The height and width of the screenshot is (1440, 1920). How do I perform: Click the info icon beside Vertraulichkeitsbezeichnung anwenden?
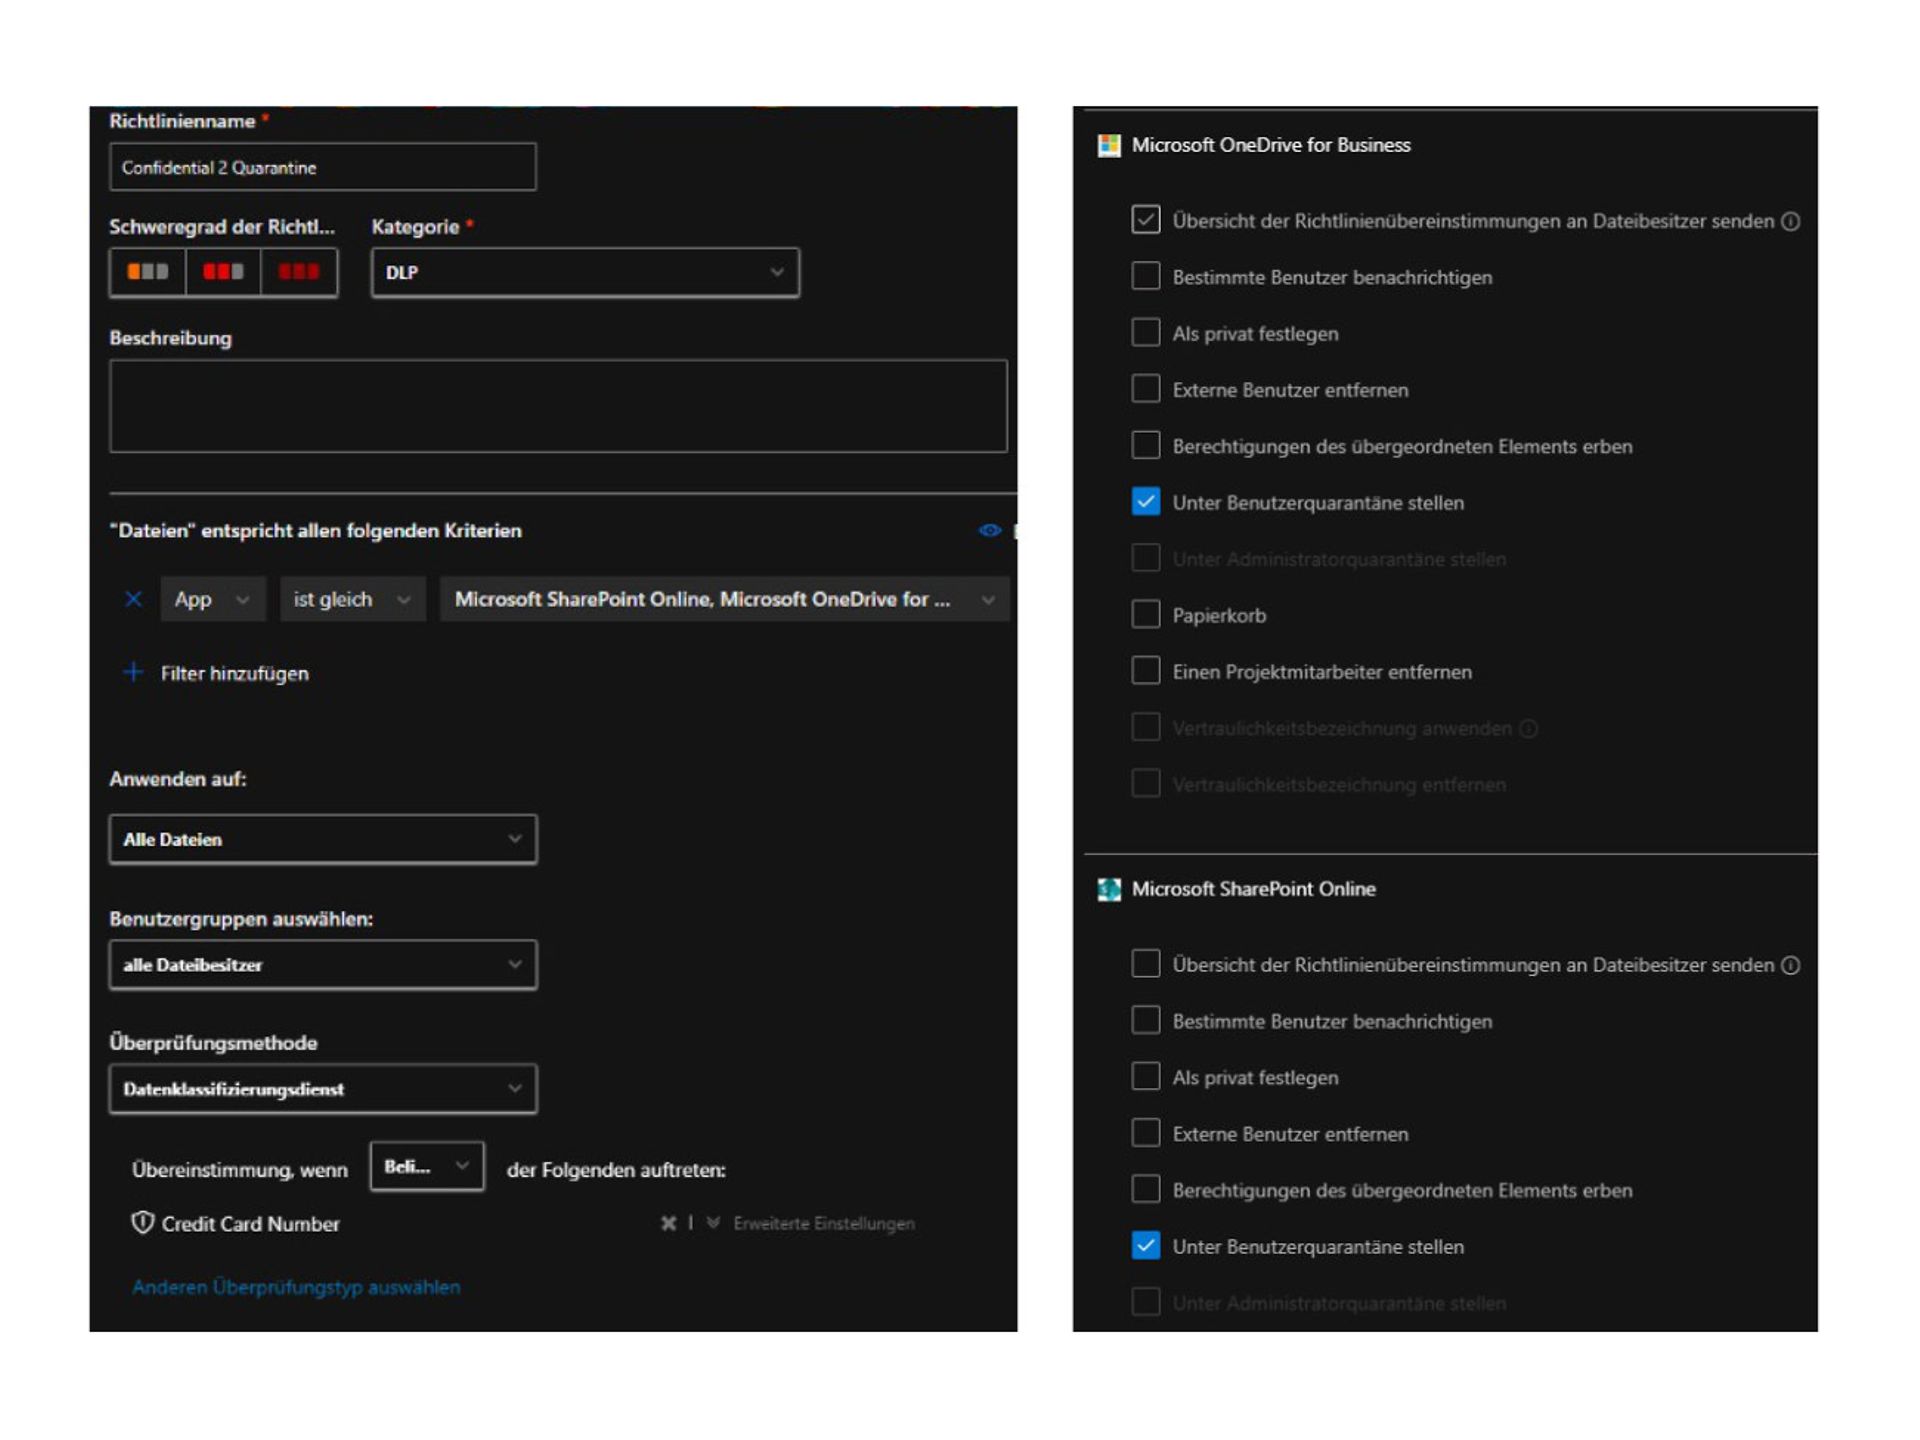[x=1531, y=728]
